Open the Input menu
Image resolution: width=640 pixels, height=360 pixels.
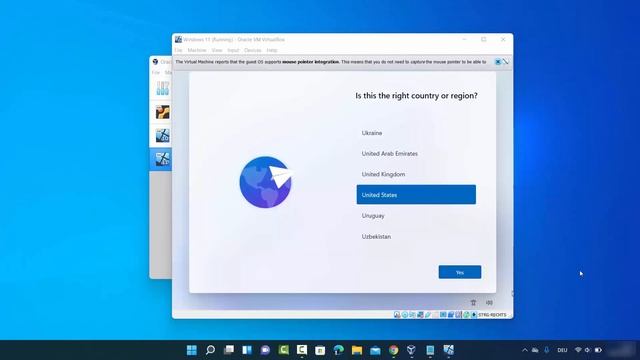pyautogui.click(x=233, y=50)
